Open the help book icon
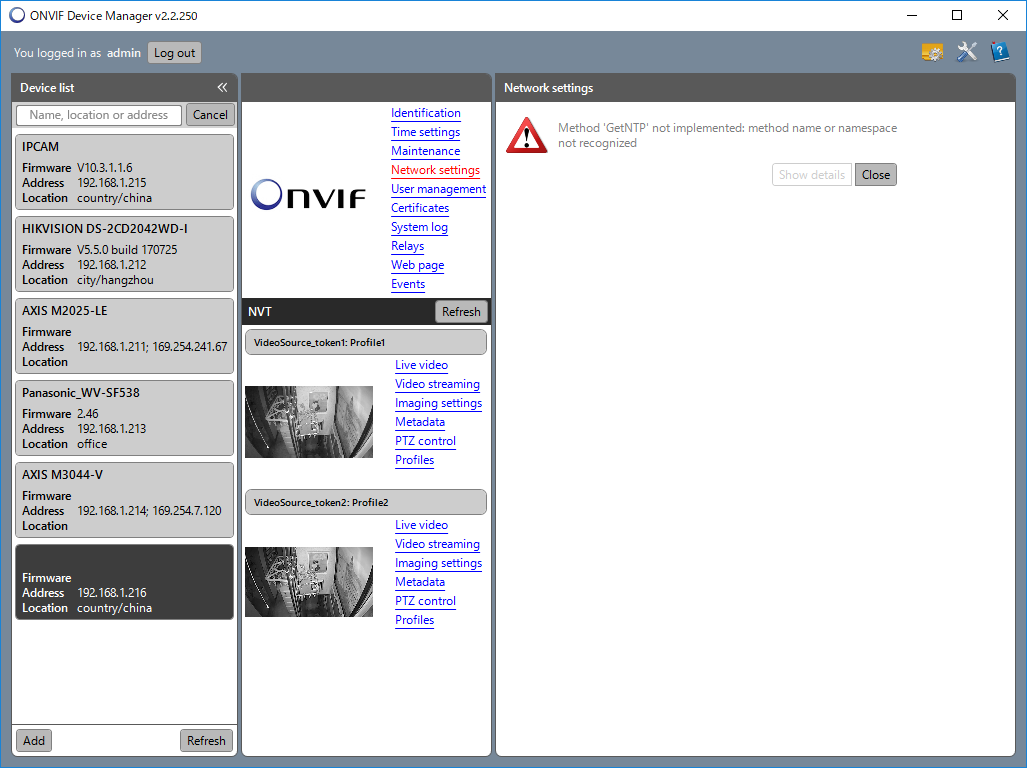The image size is (1027, 768). click(999, 52)
